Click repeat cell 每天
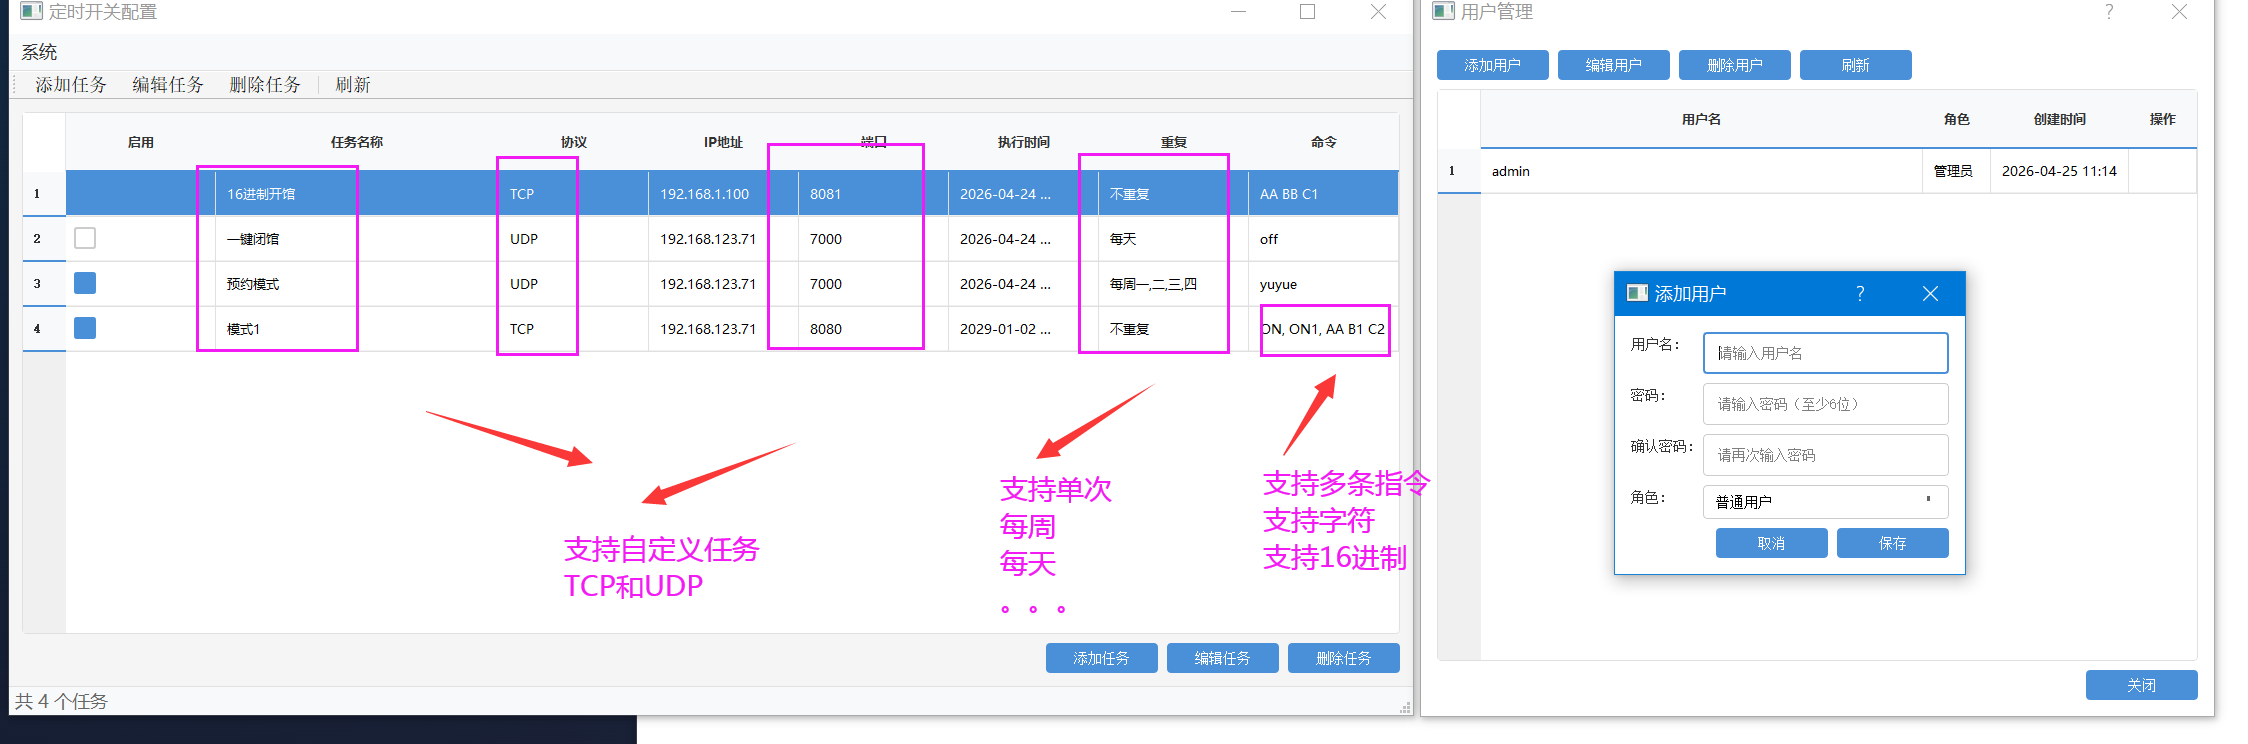Image resolution: width=2248 pixels, height=744 pixels. 1173,239
